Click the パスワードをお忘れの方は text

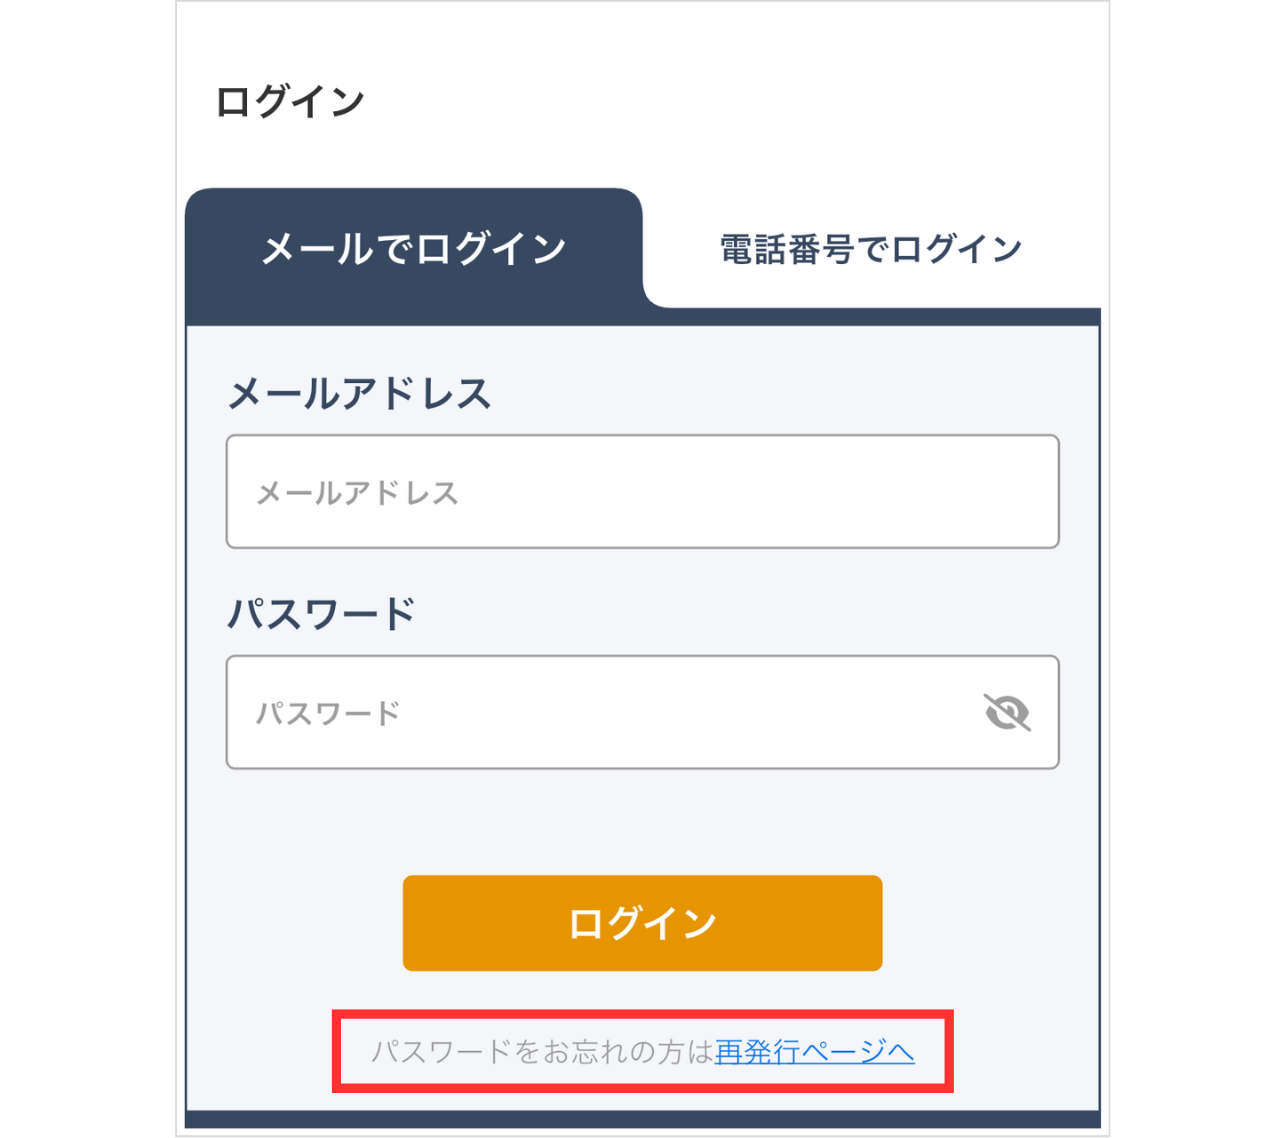coord(542,1052)
